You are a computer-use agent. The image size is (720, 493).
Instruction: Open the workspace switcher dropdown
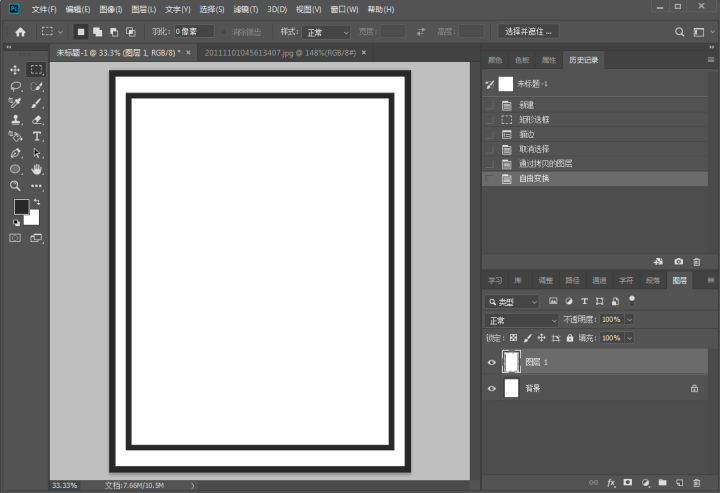coord(702,32)
